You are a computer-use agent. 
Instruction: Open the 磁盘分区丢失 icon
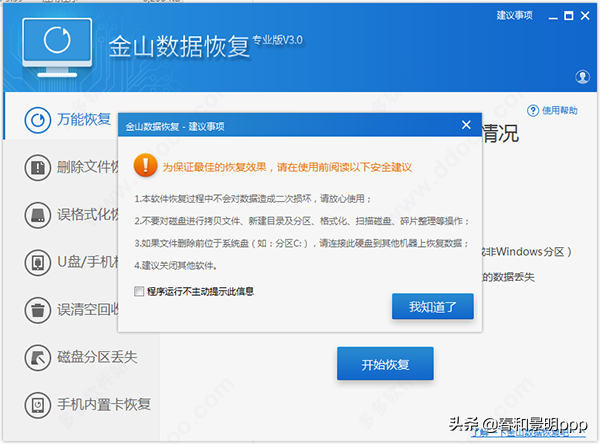(x=38, y=357)
